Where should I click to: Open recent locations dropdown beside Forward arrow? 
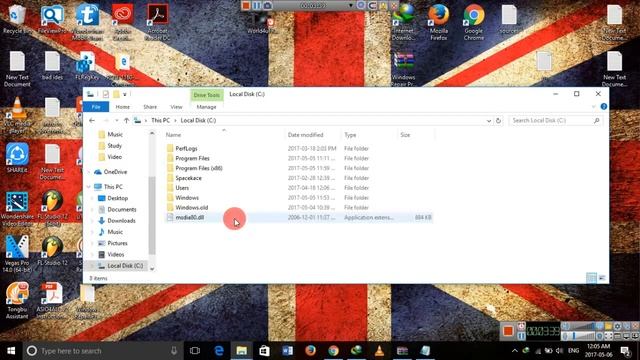point(117,120)
